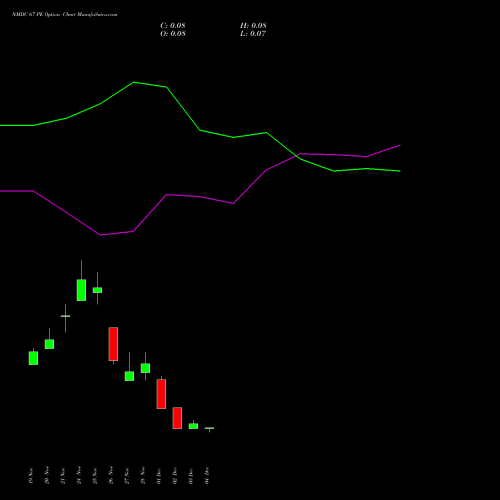Select the '26 Nov' date label
The width and height of the screenshot is (500, 500).
pyautogui.click(x=111, y=476)
